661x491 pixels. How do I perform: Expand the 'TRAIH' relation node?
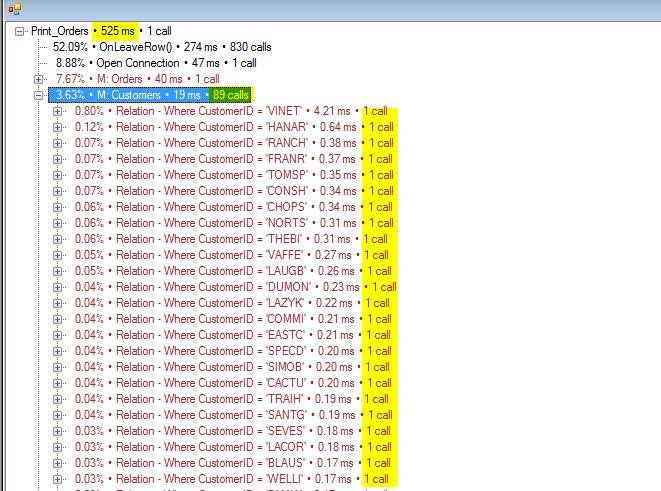57,400
